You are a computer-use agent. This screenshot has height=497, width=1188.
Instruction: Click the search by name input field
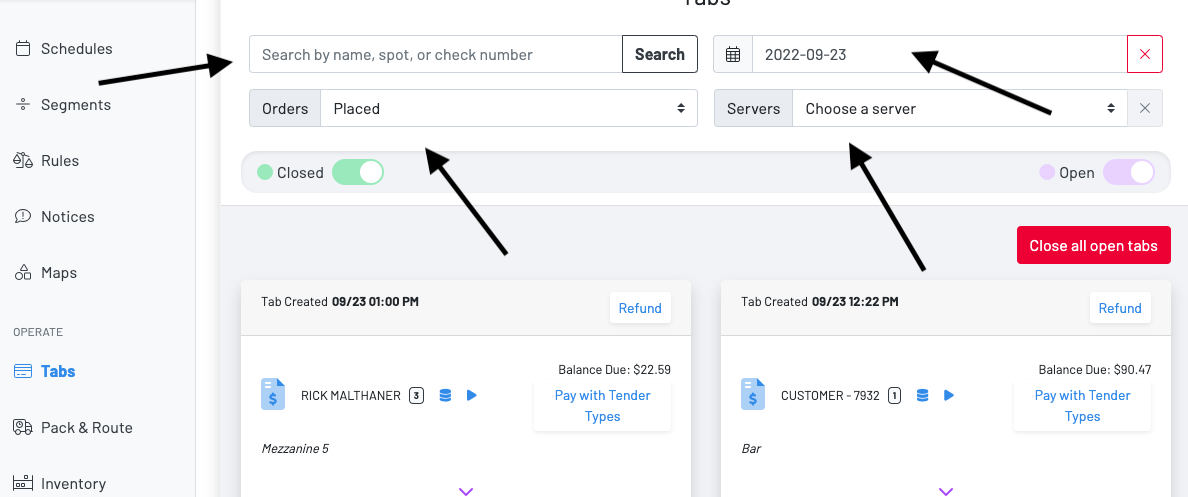pyautogui.click(x=435, y=55)
